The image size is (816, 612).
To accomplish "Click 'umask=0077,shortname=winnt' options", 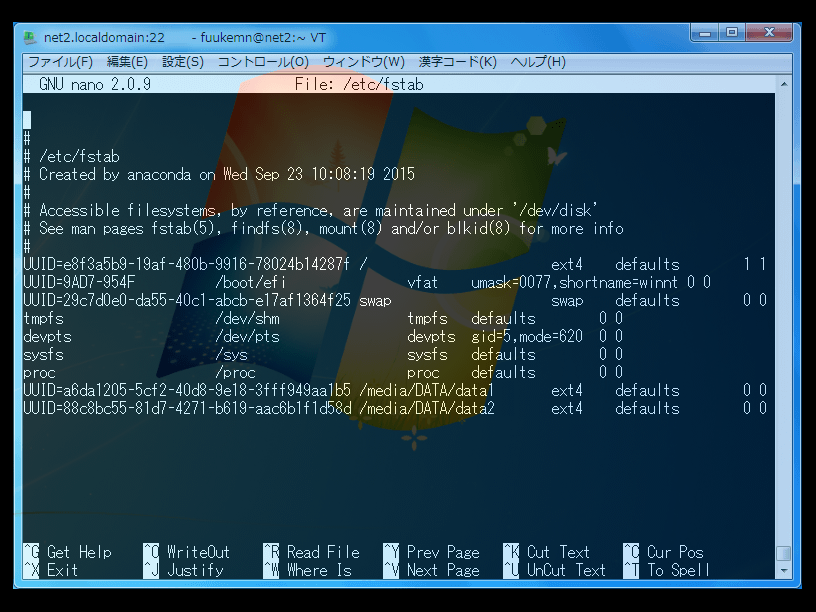I will click(575, 283).
